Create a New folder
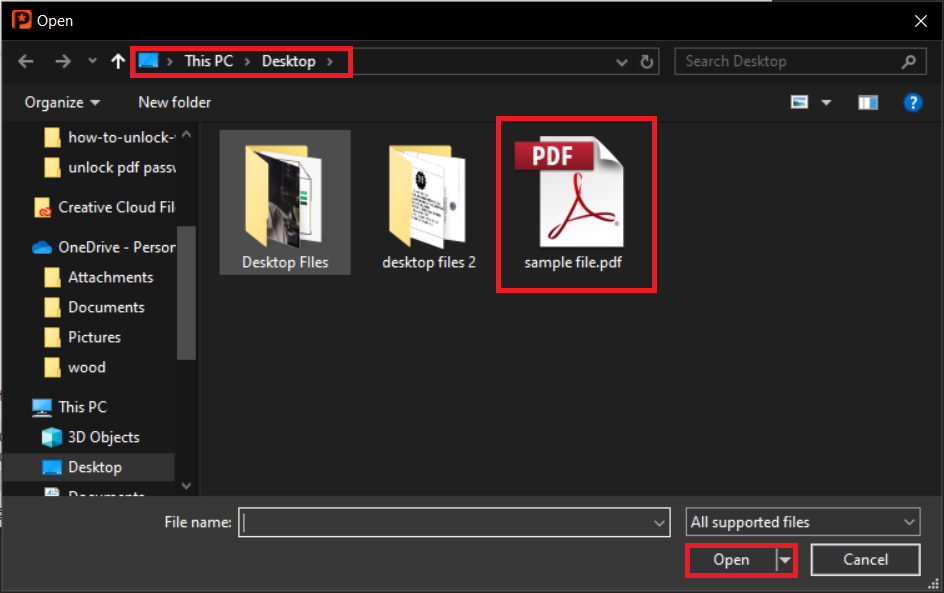 [x=174, y=102]
